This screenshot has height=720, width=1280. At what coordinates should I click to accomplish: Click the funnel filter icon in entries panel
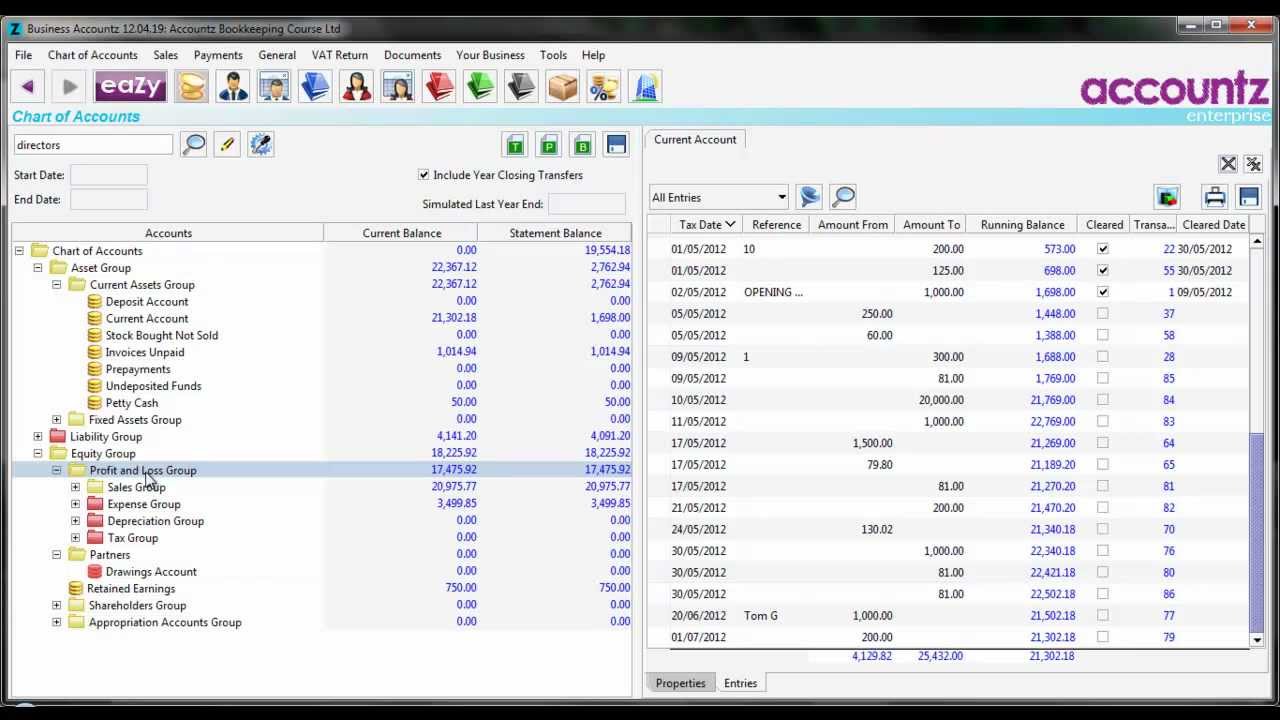[810, 197]
